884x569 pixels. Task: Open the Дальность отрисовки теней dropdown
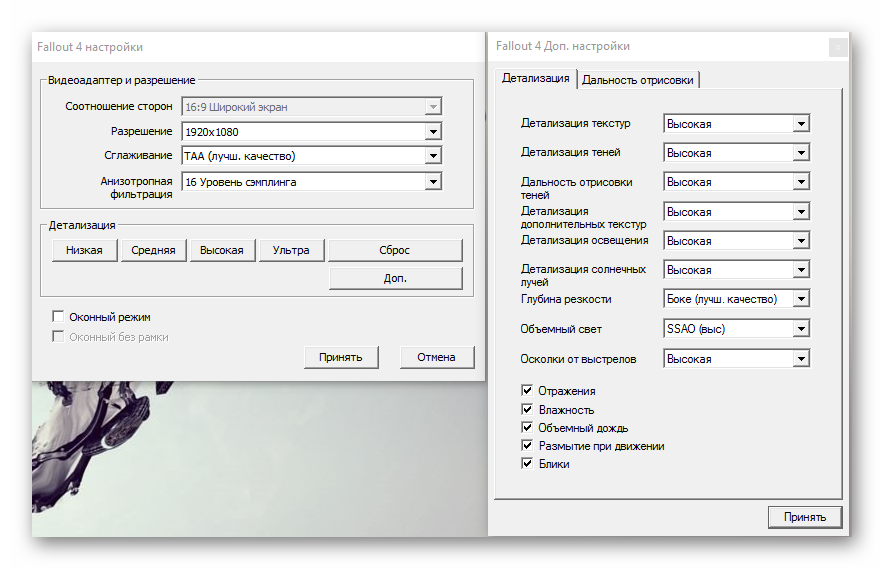point(736,182)
